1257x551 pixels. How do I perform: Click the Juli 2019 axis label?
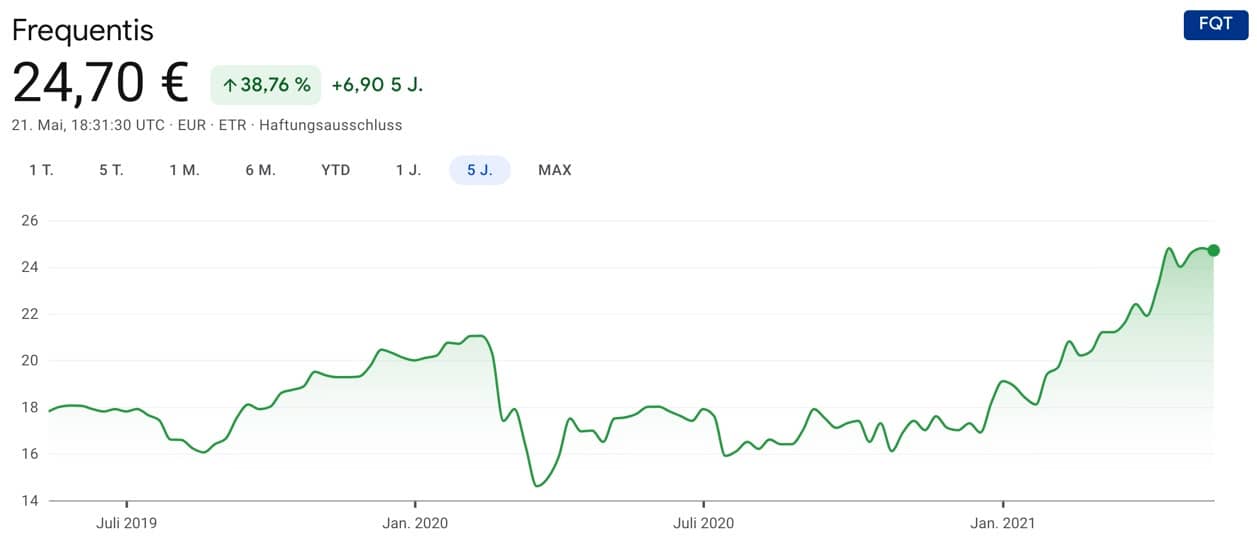coord(127,523)
